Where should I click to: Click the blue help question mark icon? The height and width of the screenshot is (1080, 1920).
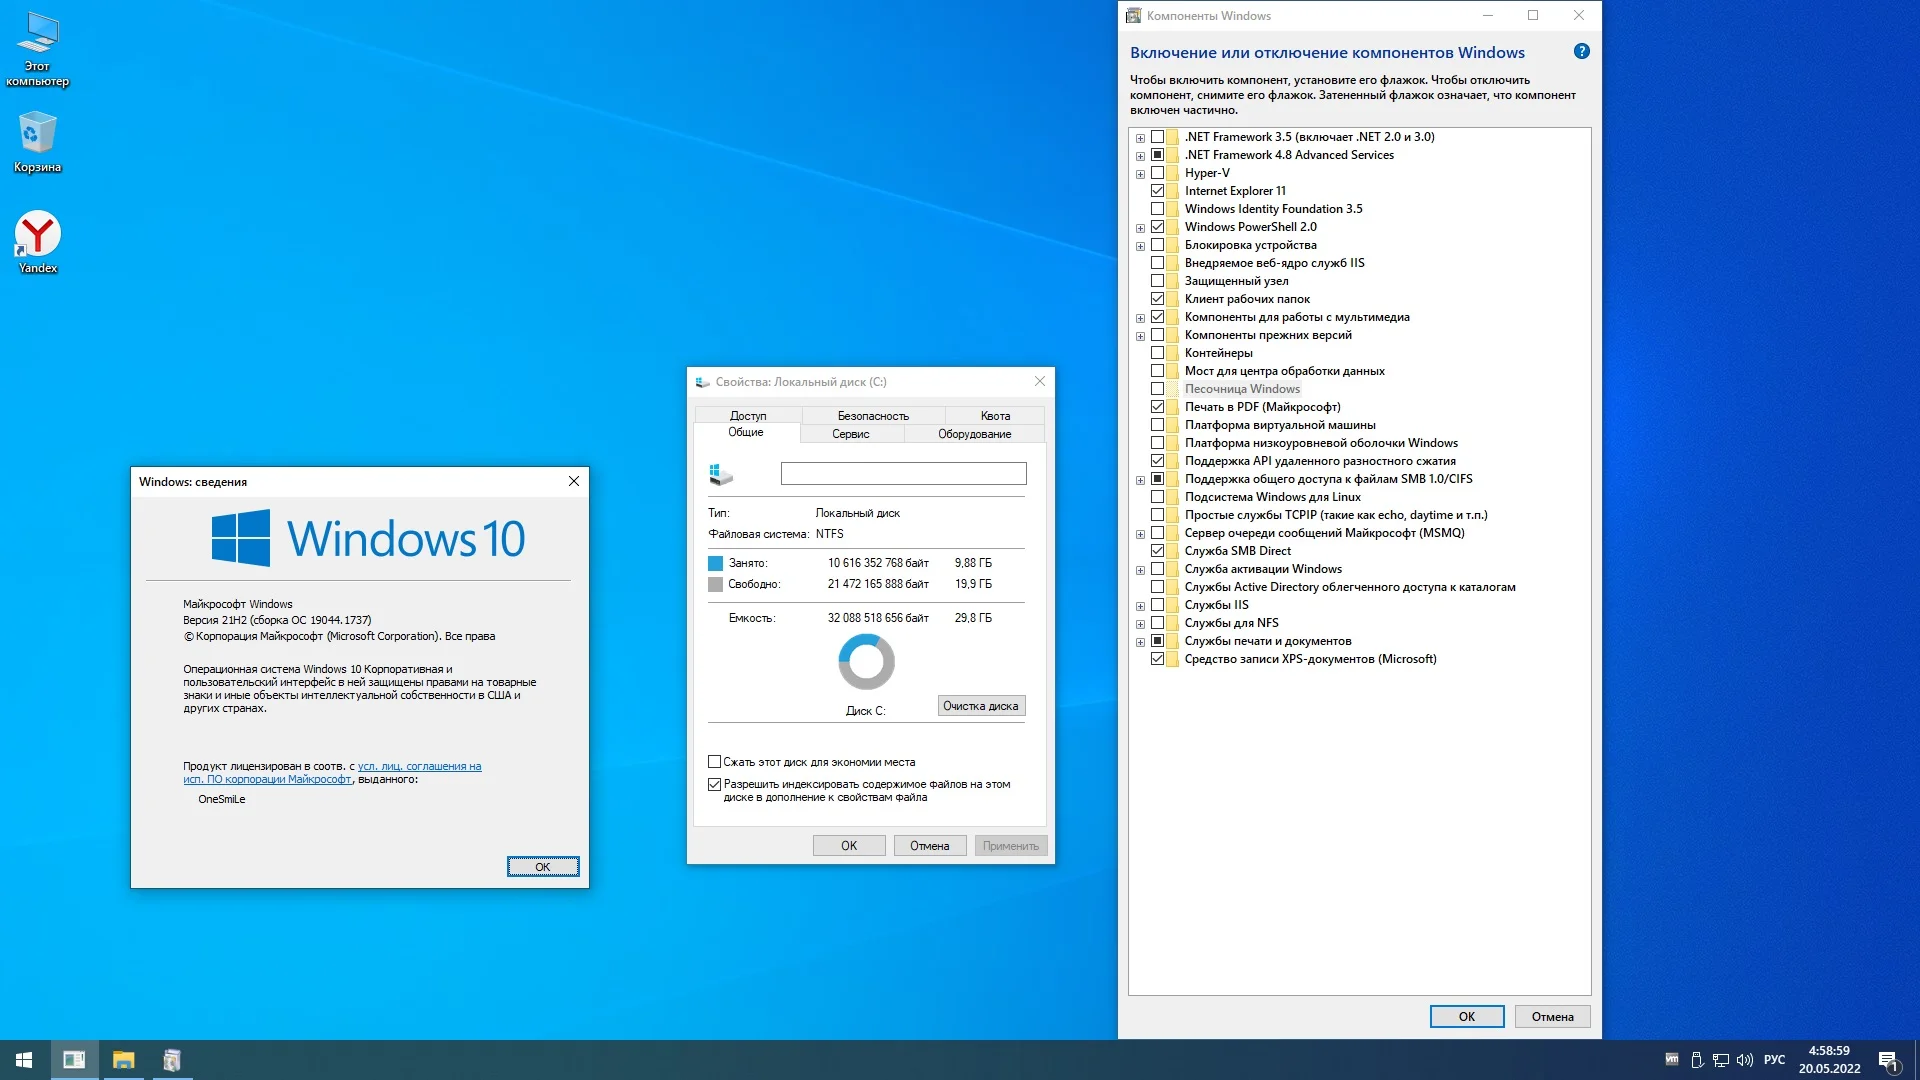[1581, 52]
